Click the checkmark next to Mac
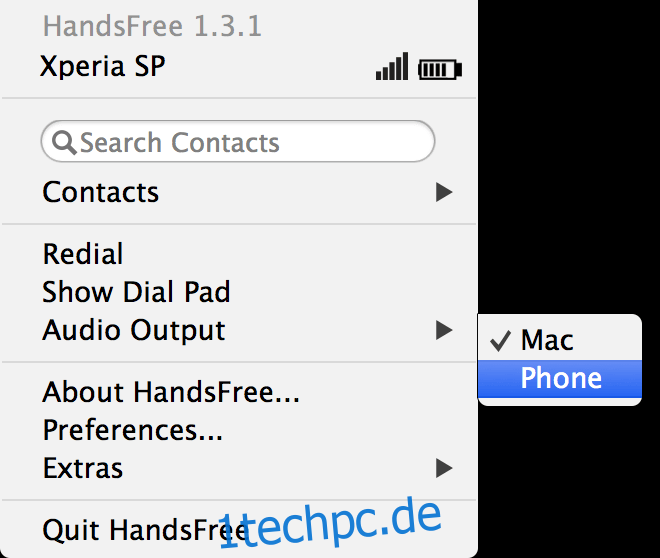This screenshot has height=558, width=660. [500, 340]
